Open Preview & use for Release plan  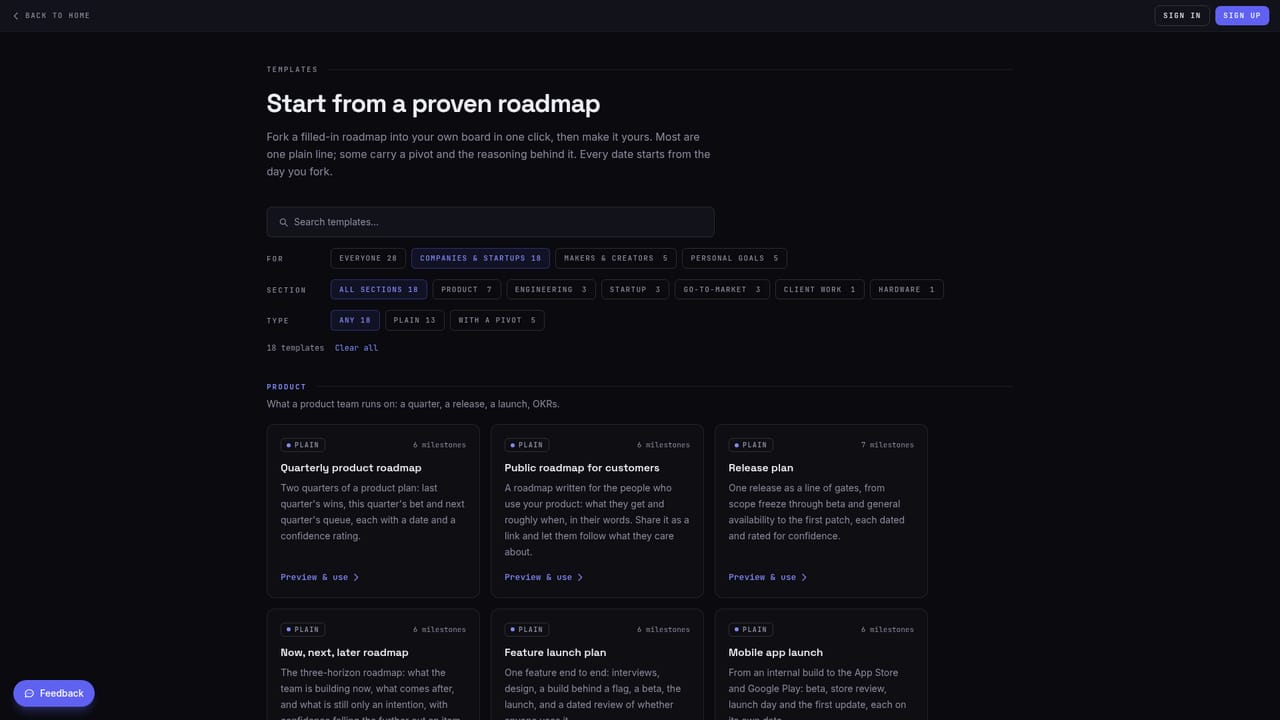(768, 577)
